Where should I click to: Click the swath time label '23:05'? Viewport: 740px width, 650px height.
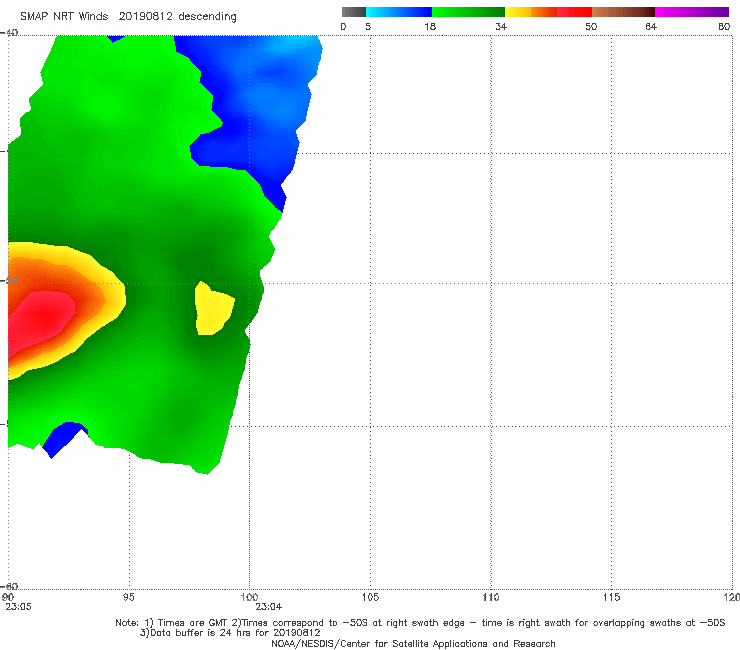pos(18,607)
